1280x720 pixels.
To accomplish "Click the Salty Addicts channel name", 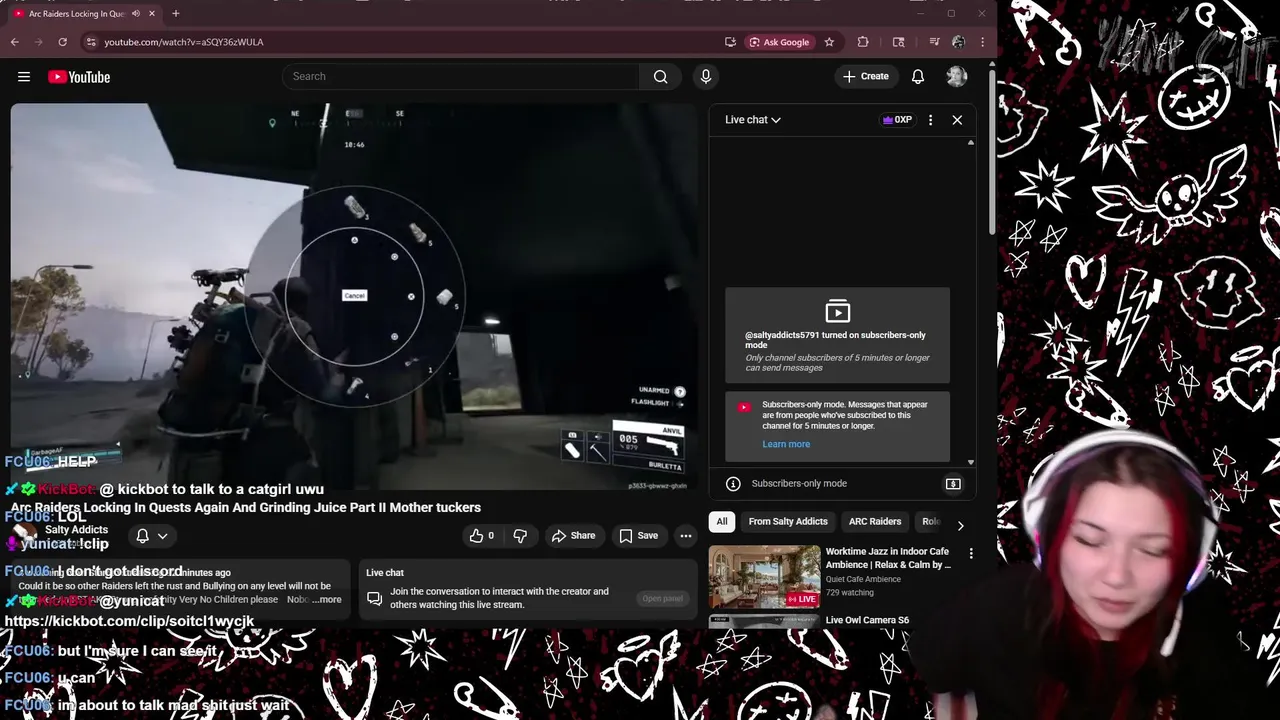I will coord(76,530).
